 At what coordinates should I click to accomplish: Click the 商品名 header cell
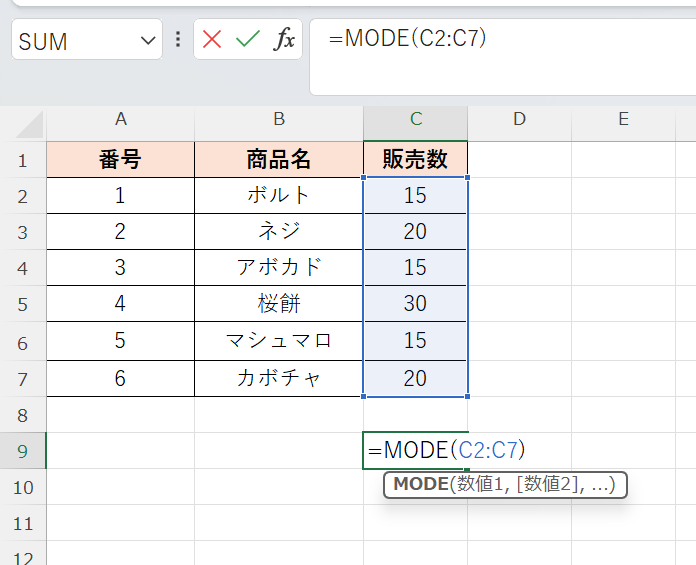279,160
